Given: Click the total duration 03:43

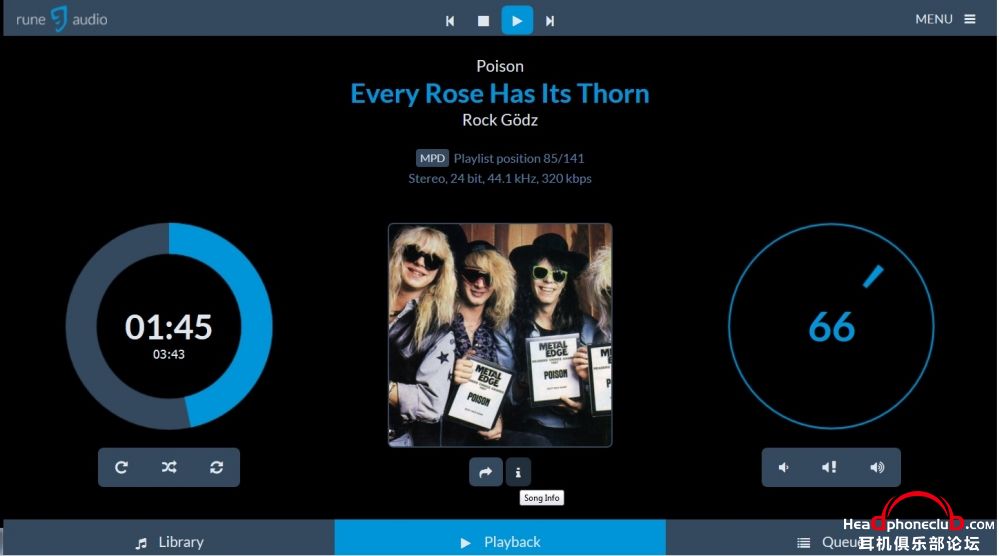Looking at the screenshot, I should point(169,354).
